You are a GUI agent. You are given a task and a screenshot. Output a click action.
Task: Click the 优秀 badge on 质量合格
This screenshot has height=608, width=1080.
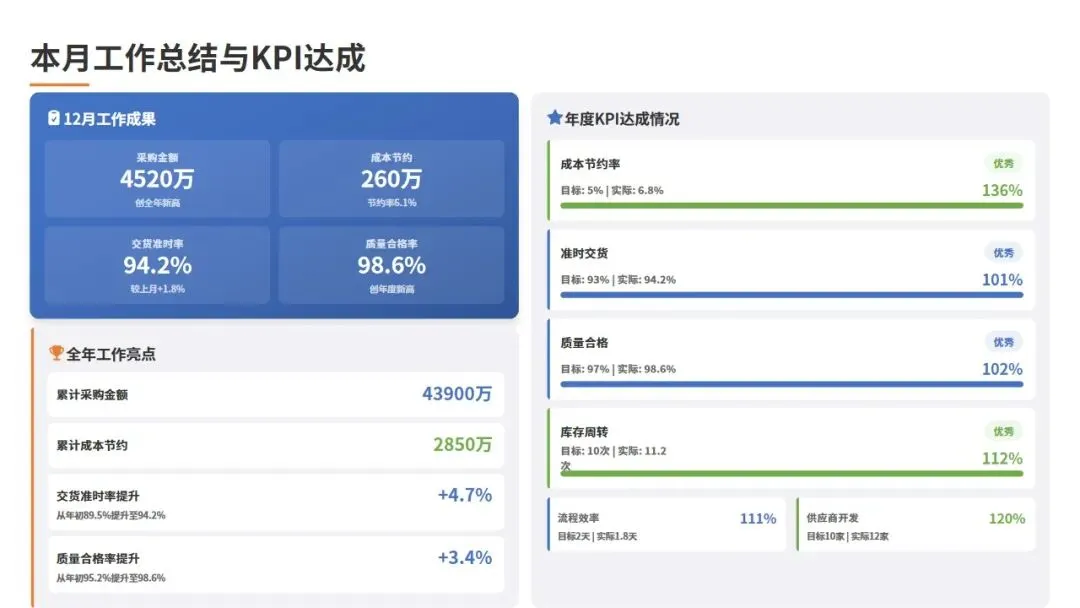click(1003, 342)
